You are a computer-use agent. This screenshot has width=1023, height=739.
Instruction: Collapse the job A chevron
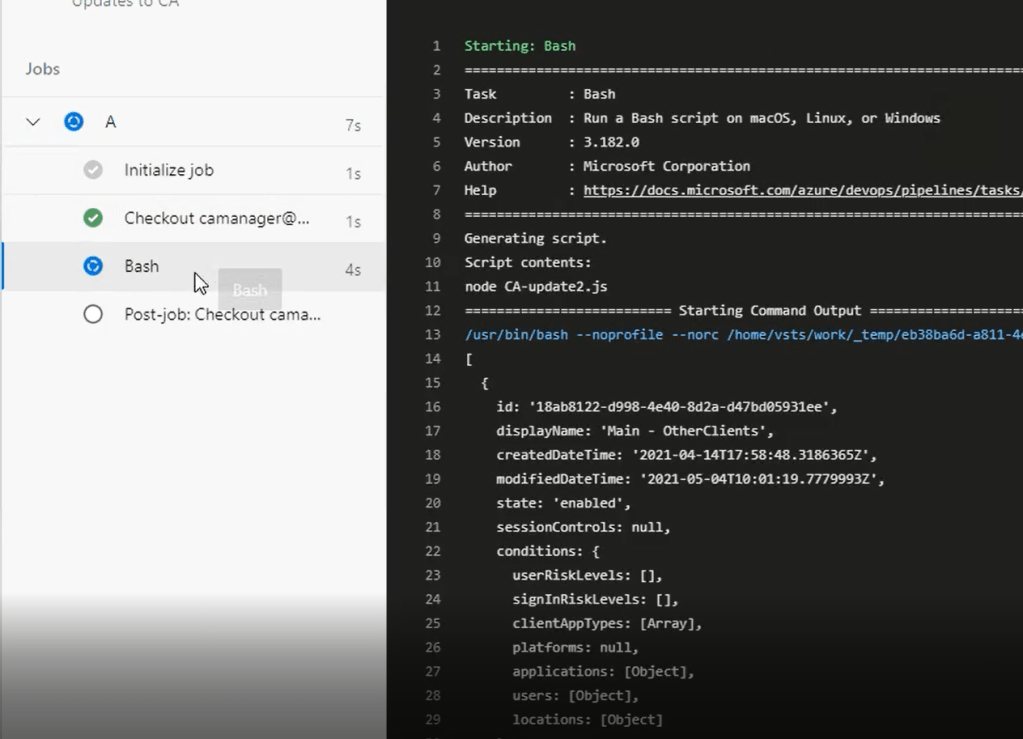tap(33, 122)
